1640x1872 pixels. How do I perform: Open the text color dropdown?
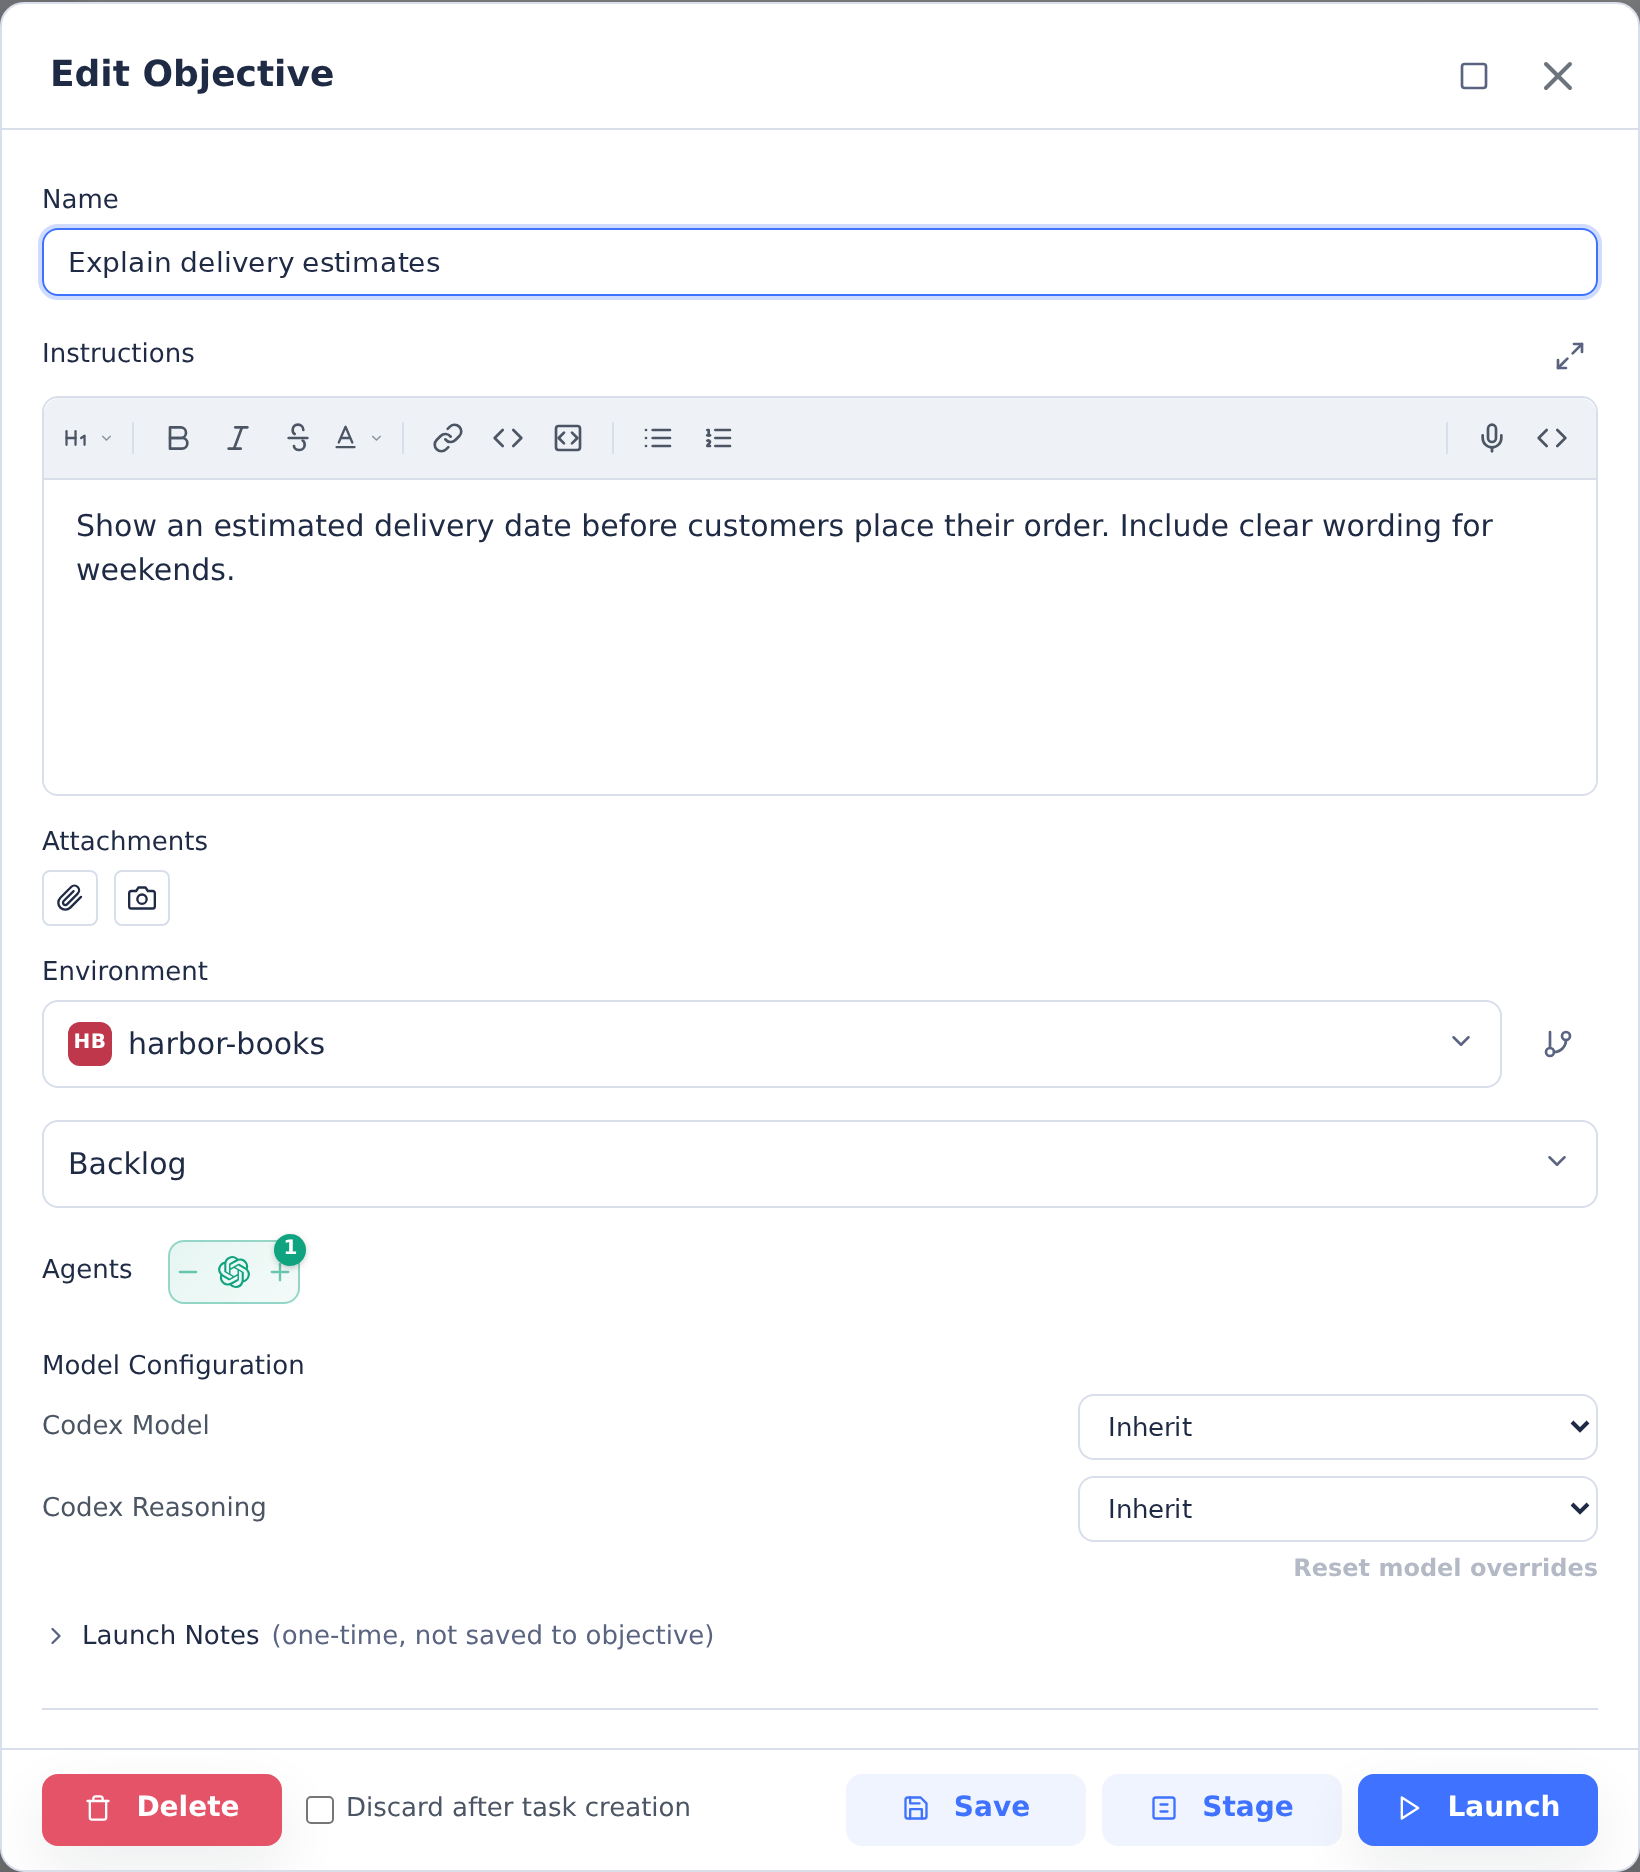point(358,438)
